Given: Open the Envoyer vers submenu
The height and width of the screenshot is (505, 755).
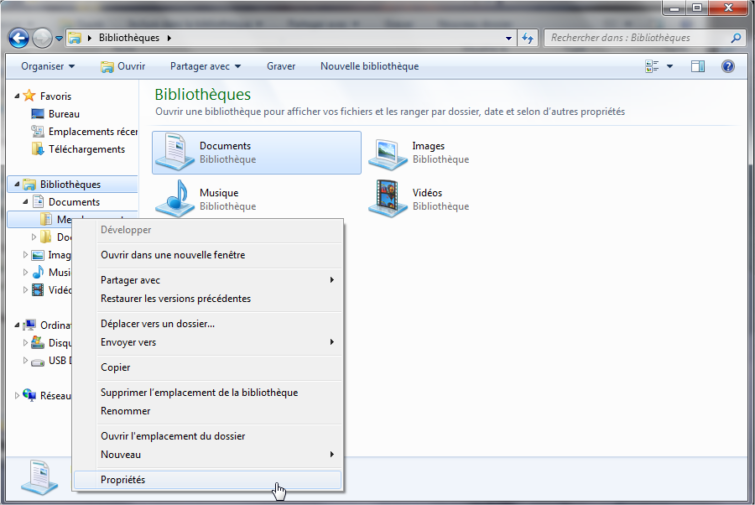Looking at the screenshot, I should (x=207, y=342).
